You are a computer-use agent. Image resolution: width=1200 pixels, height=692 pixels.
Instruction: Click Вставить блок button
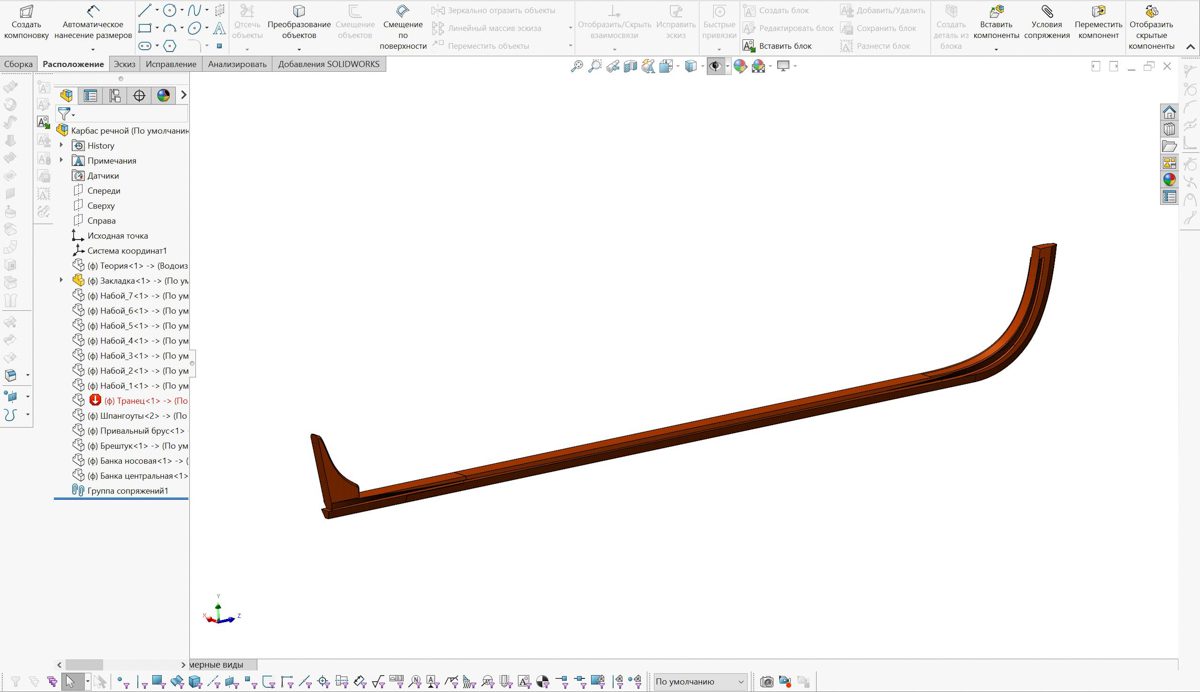(777, 46)
